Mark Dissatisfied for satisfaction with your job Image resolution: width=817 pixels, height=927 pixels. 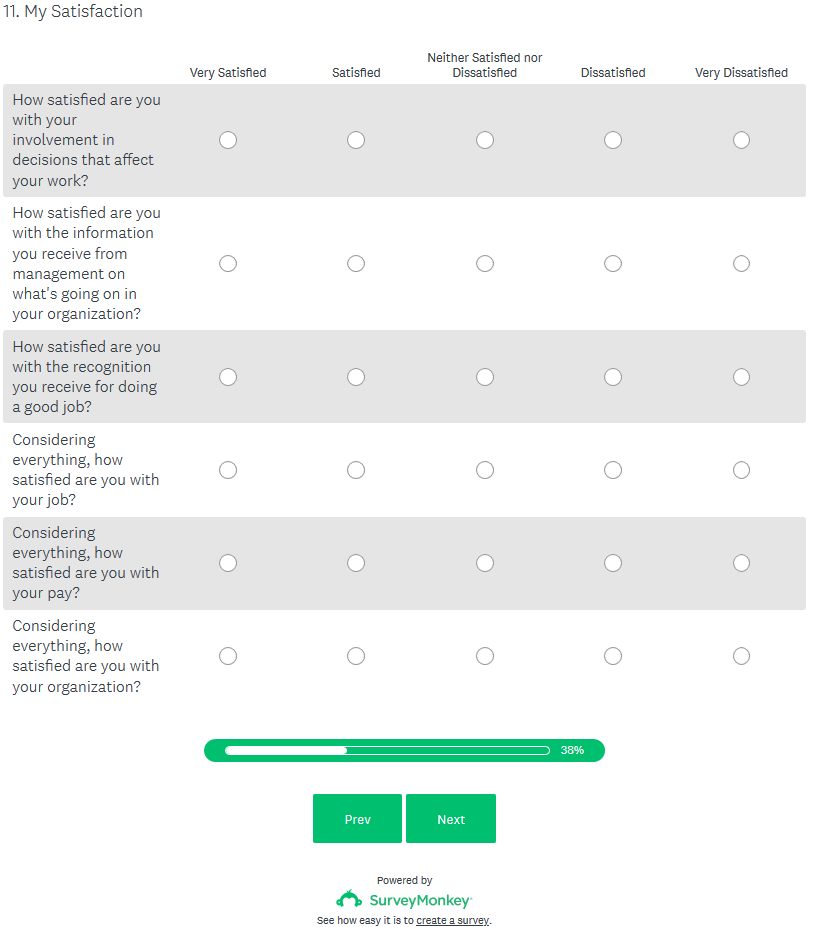tap(613, 470)
